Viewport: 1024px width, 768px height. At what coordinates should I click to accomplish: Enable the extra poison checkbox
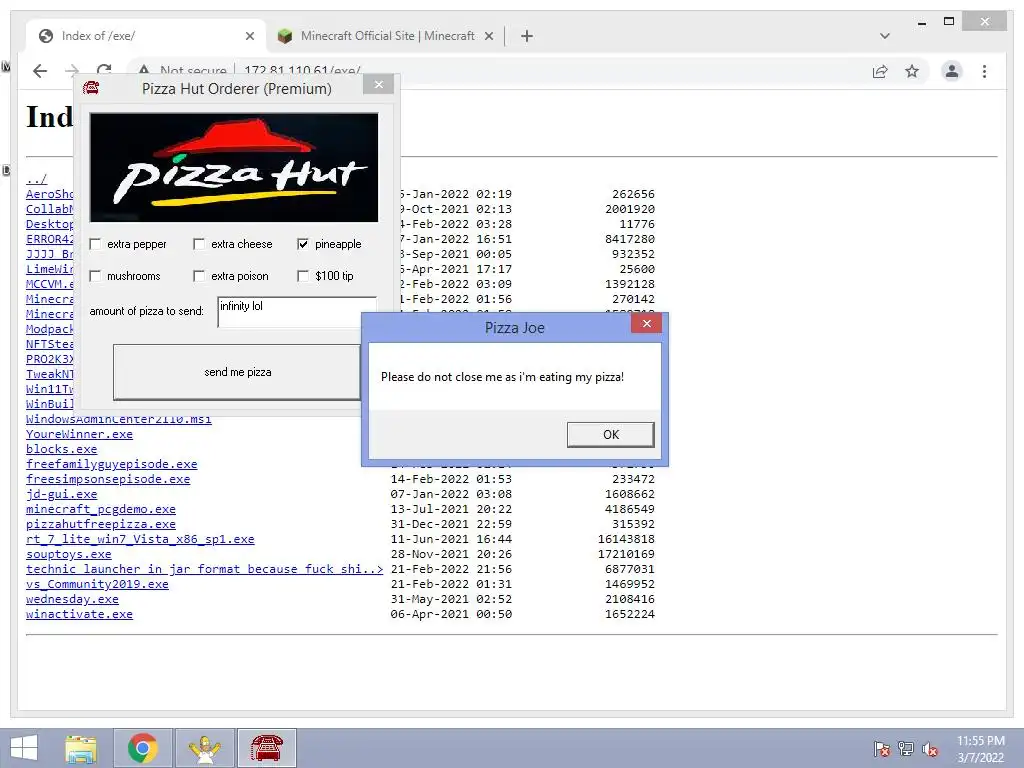[199, 276]
